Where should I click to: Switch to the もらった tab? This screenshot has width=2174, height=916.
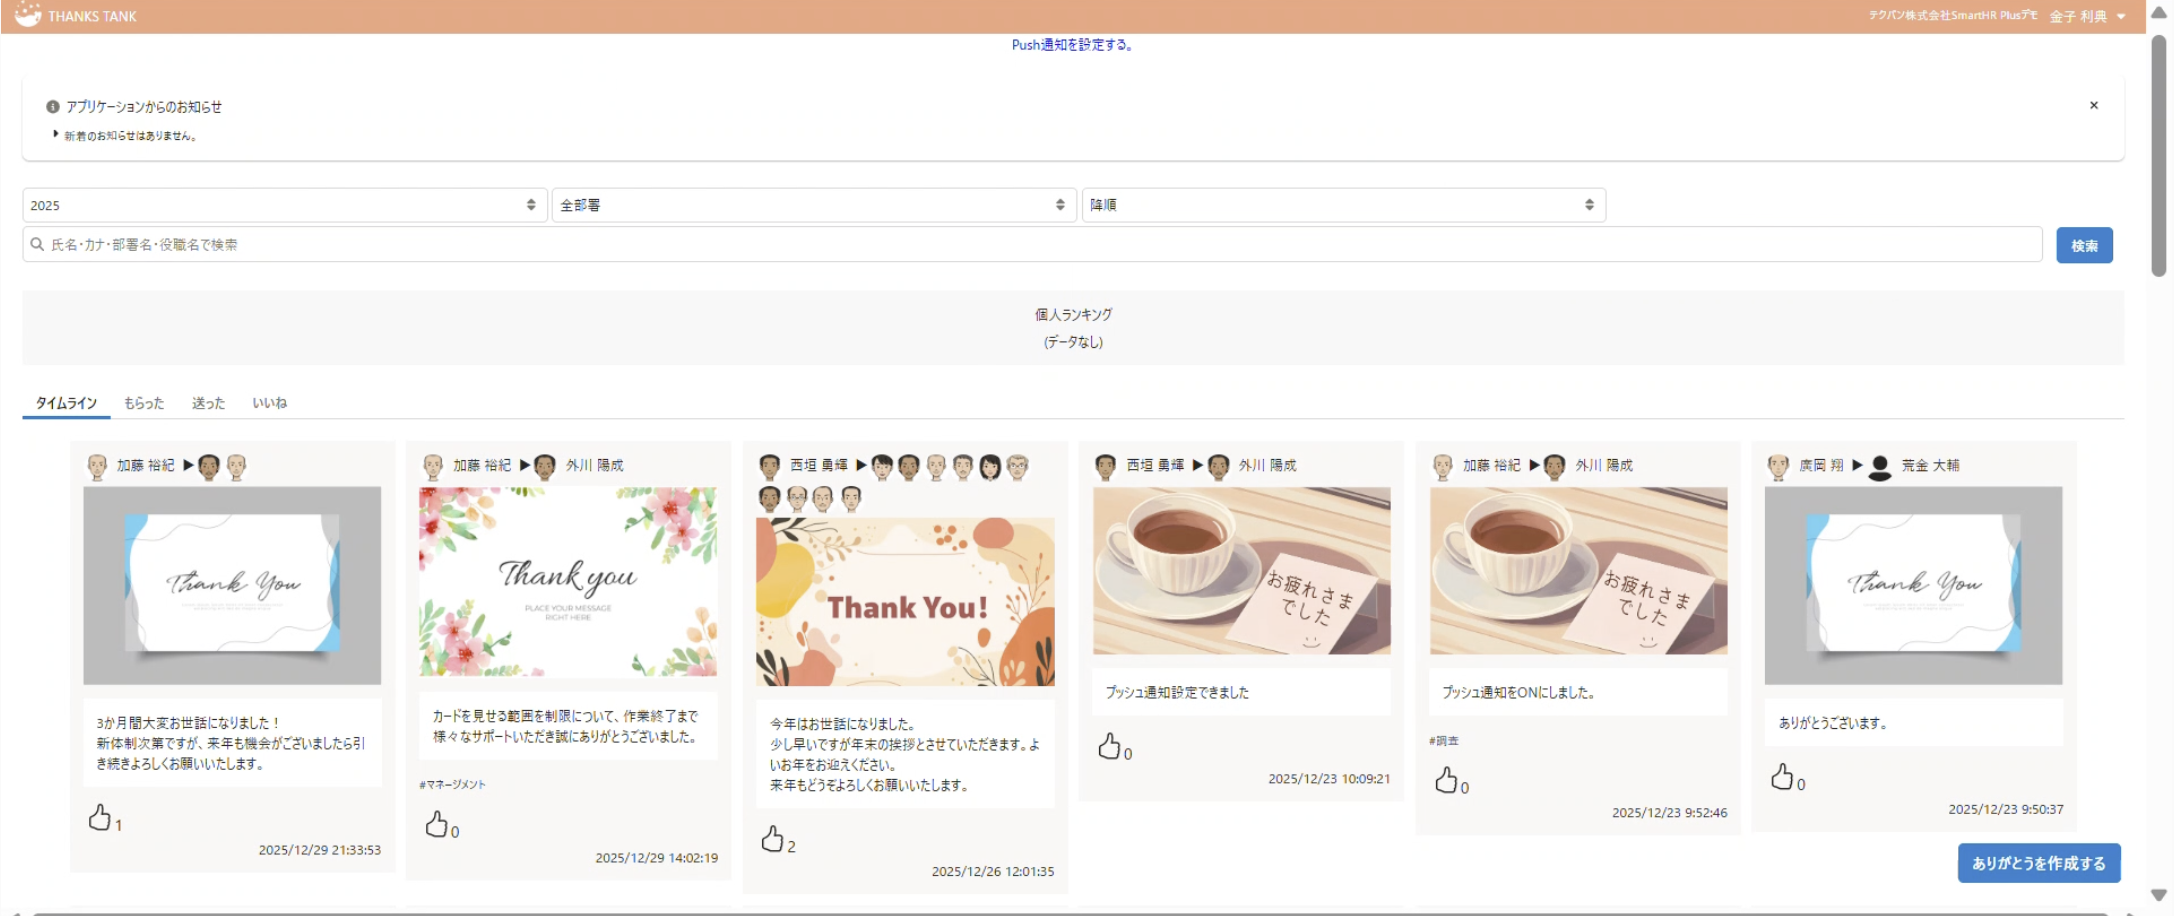tap(144, 403)
